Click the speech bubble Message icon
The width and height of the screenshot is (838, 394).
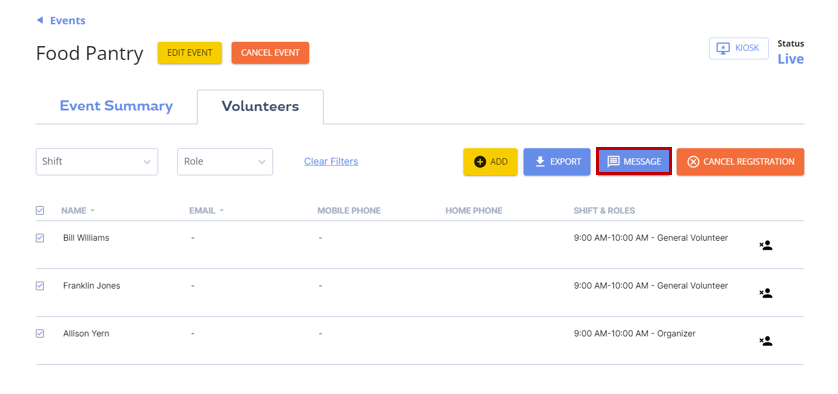tap(614, 161)
